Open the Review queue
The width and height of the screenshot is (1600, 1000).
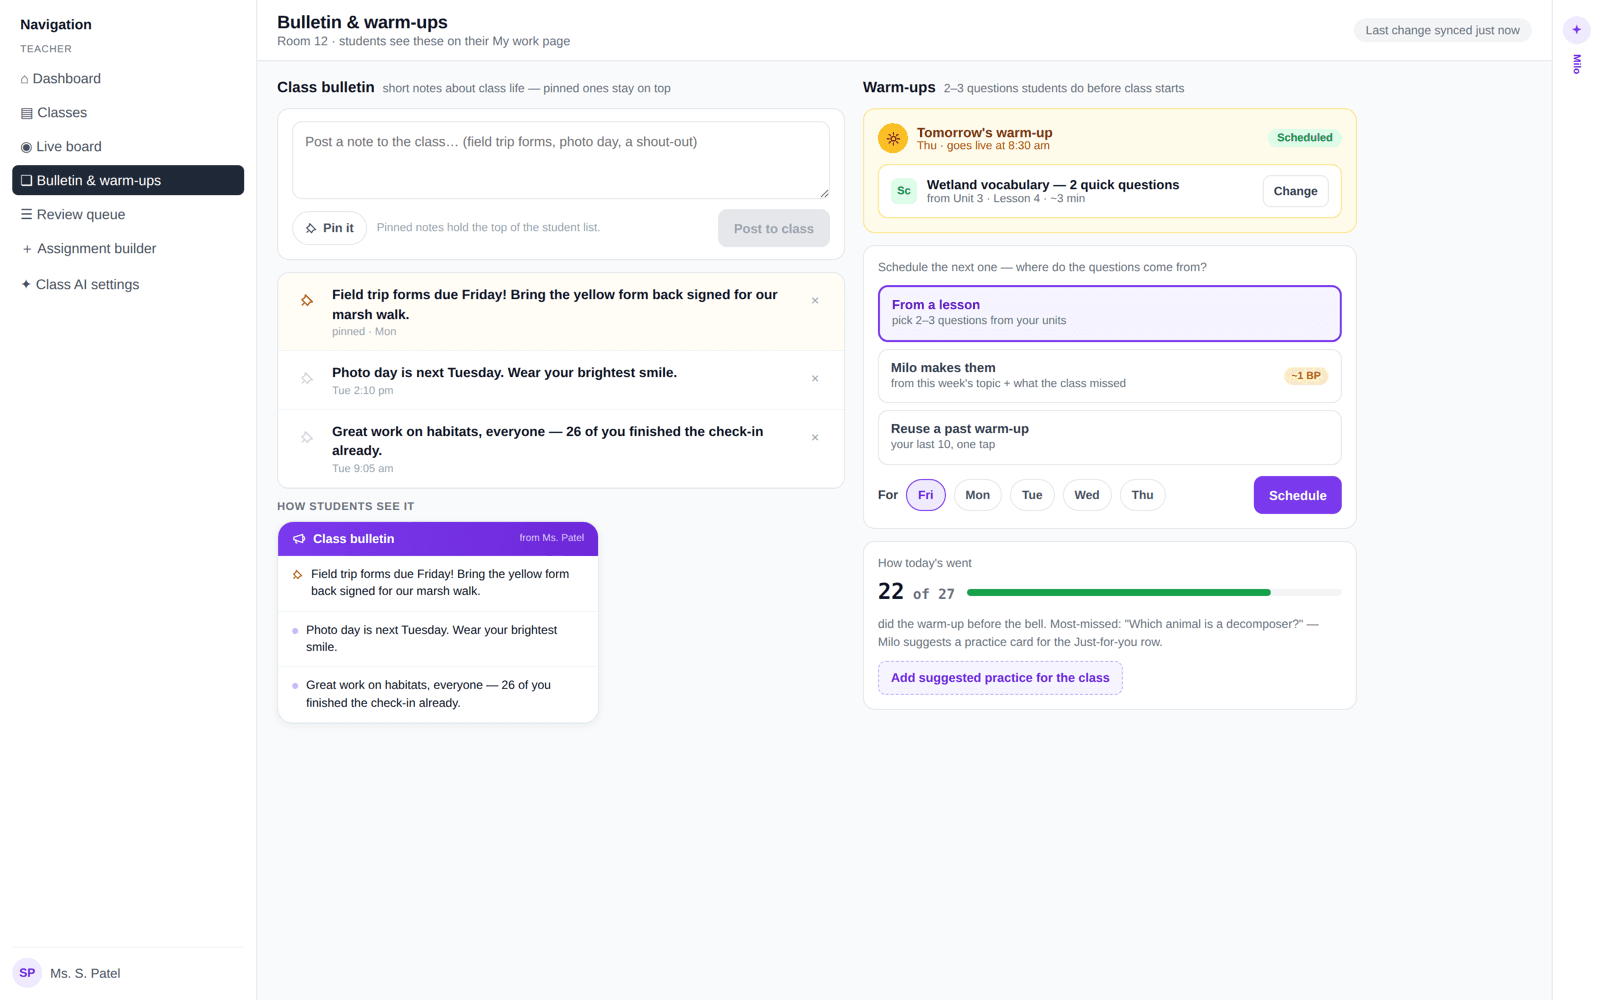128,214
